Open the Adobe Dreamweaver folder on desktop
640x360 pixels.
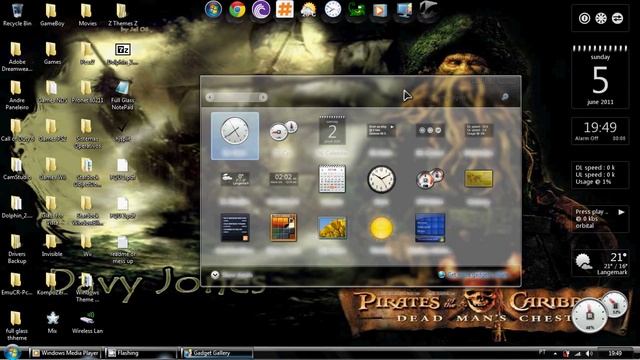click(17, 56)
